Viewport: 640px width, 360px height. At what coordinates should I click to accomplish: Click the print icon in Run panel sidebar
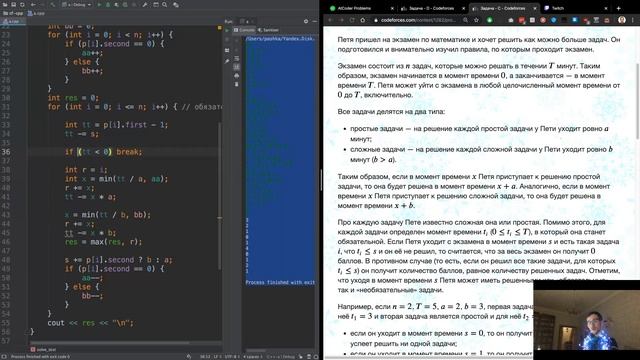(x=236, y=76)
